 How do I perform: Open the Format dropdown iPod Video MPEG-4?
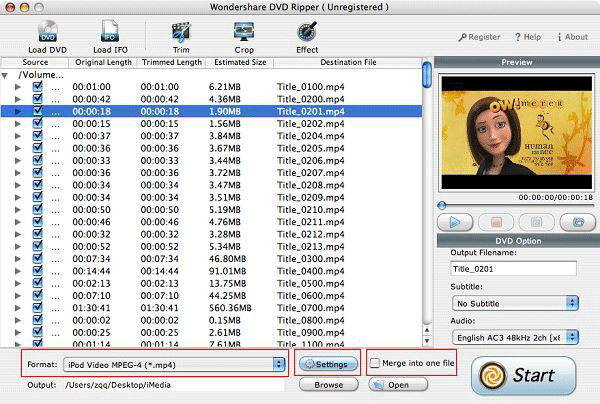[x=174, y=364]
